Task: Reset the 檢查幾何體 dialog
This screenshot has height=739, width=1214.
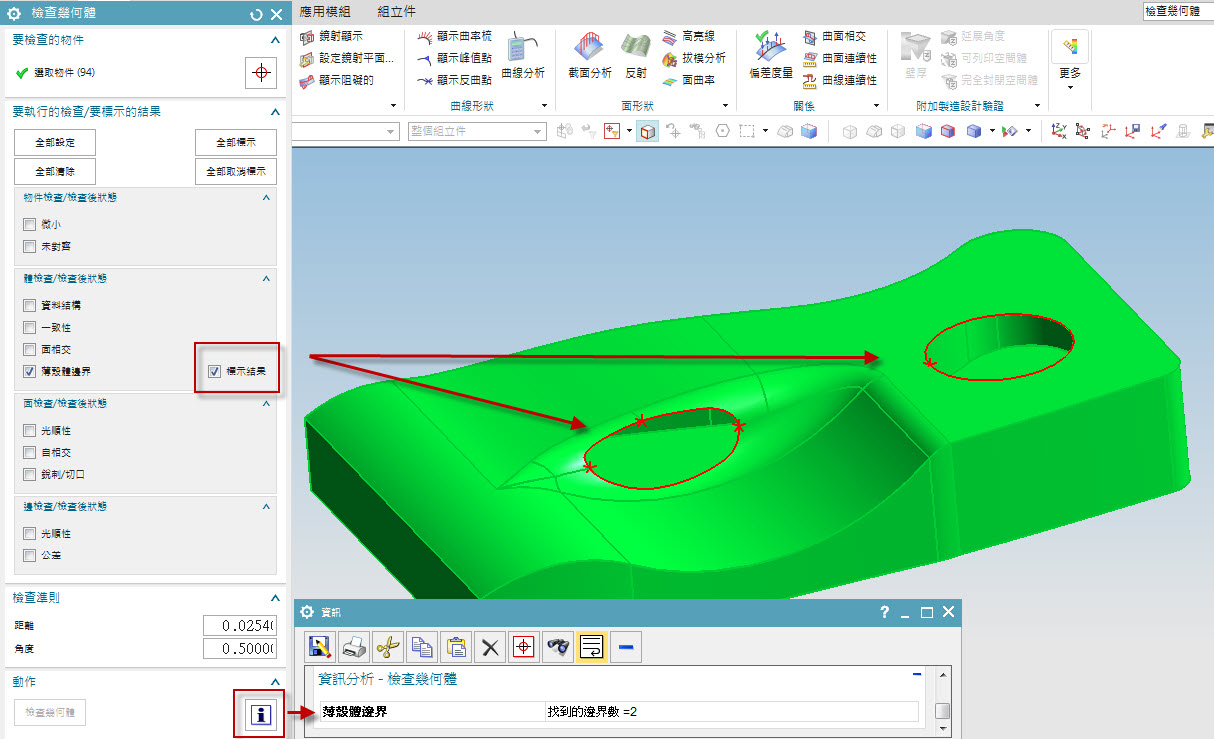Action: coord(257,14)
